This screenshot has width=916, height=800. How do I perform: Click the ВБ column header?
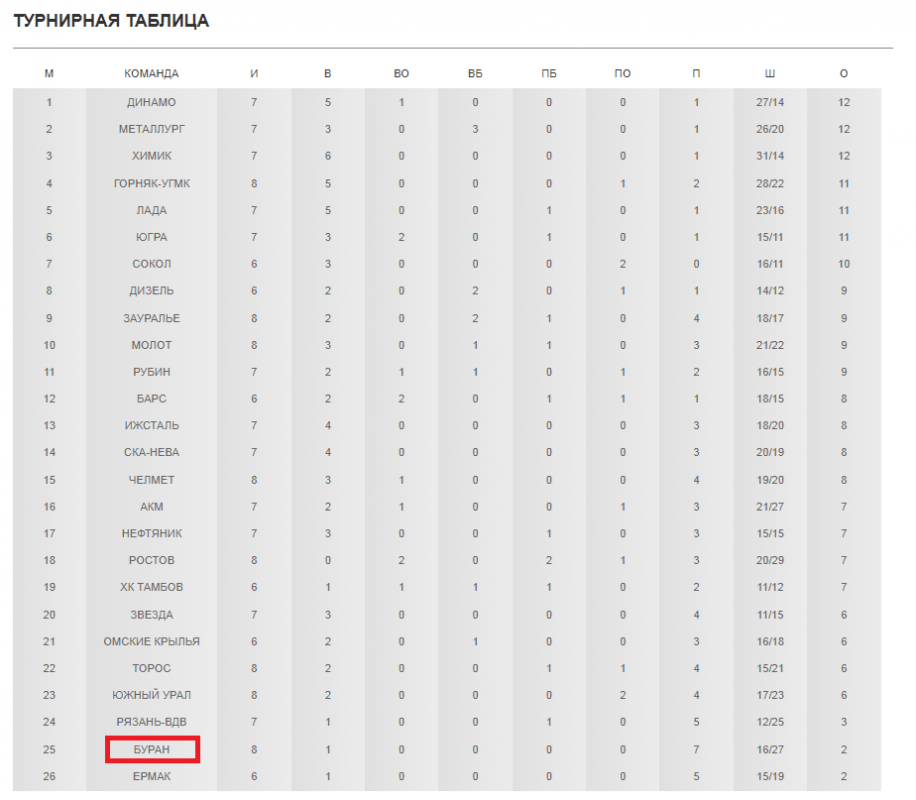click(475, 74)
